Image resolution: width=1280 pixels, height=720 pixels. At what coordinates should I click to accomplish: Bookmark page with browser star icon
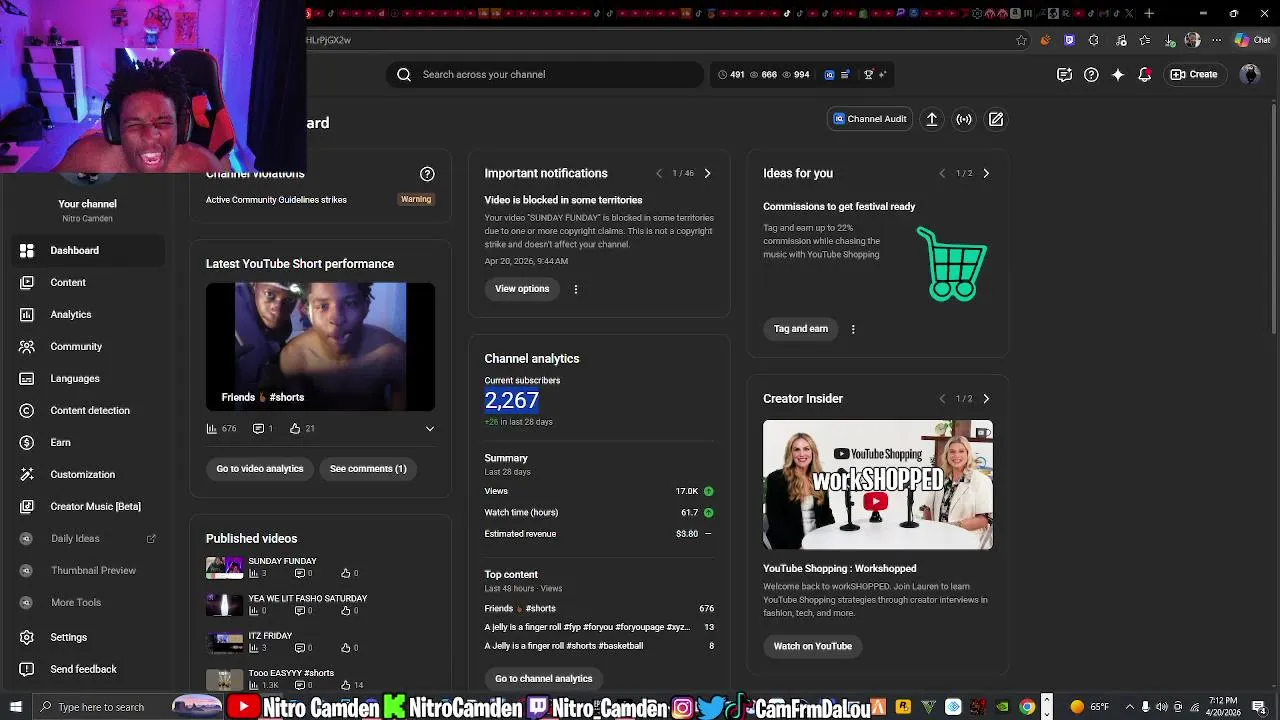point(1021,40)
